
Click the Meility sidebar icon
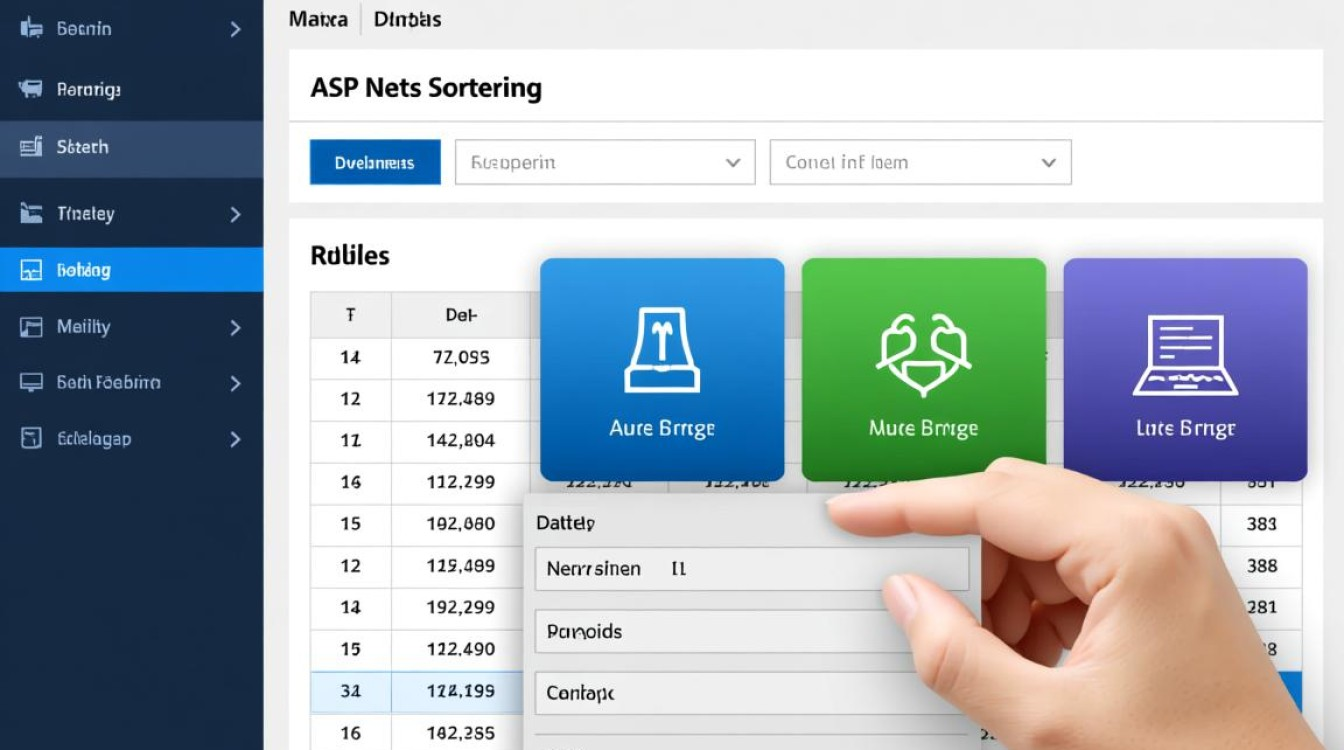[31, 327]
